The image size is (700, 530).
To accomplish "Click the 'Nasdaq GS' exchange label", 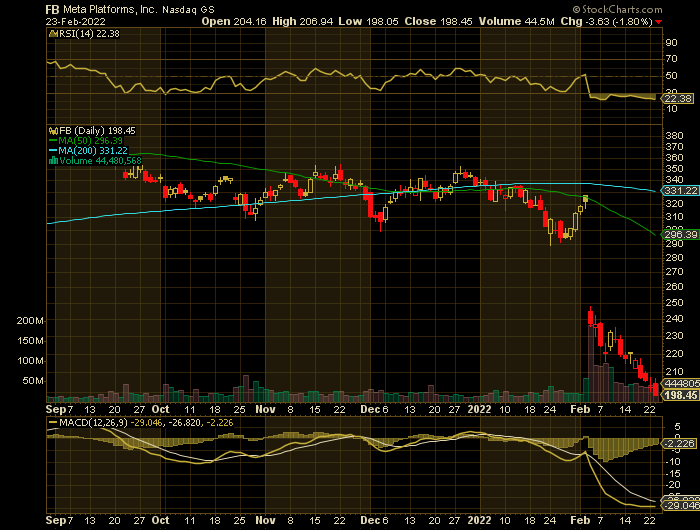I will pyautogui.click(x=188, y=10).
